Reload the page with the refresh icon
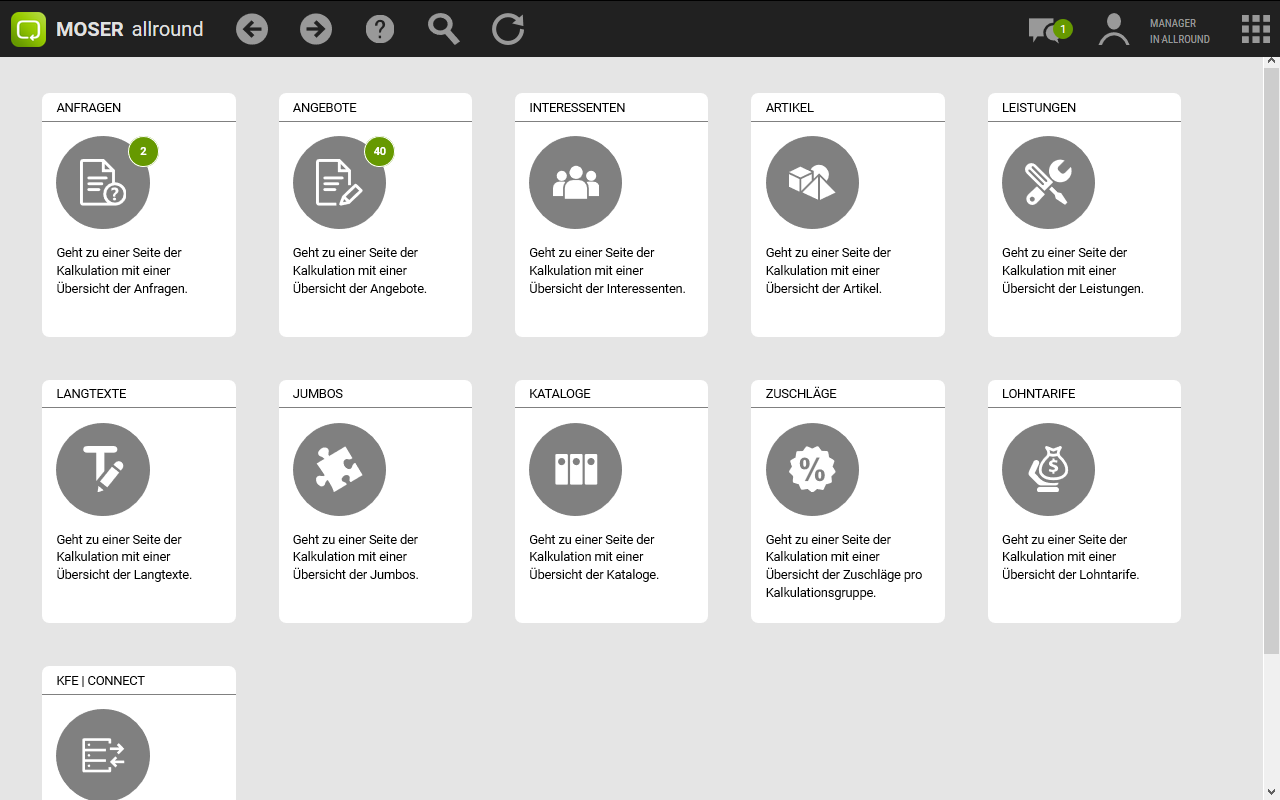 (x=508, y=29)
